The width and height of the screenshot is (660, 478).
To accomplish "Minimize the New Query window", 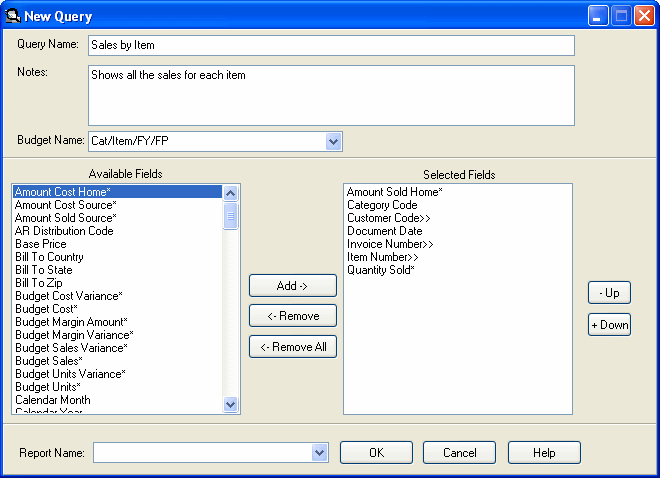I will coord(598,16).
